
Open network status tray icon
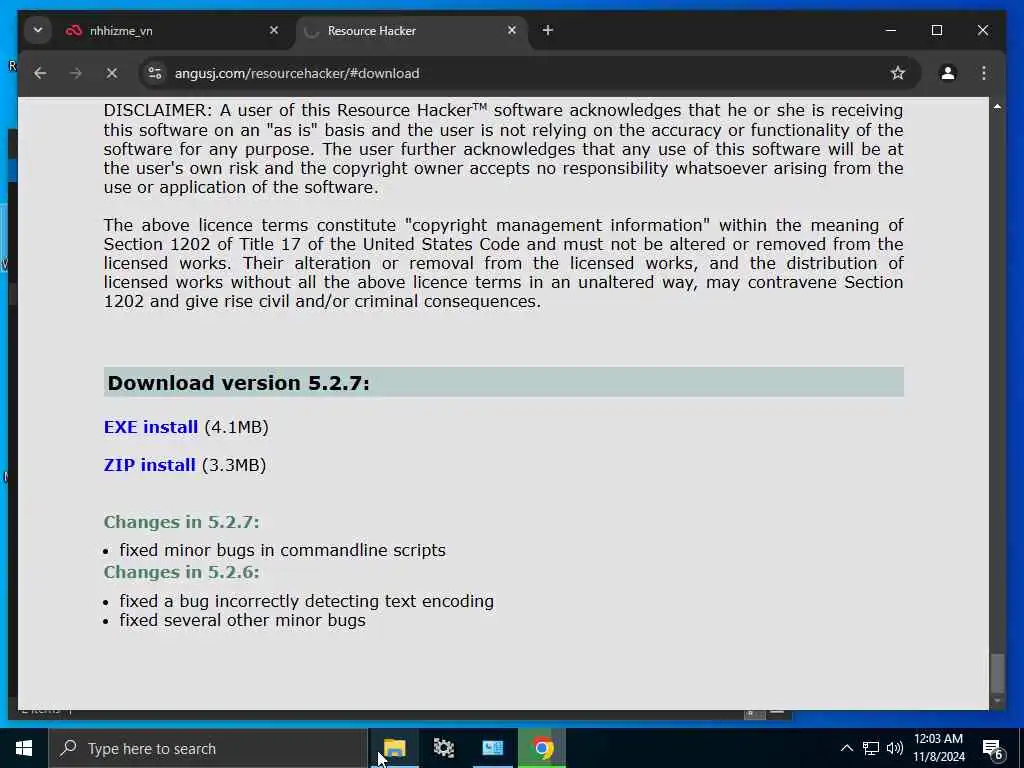(871, 748)
